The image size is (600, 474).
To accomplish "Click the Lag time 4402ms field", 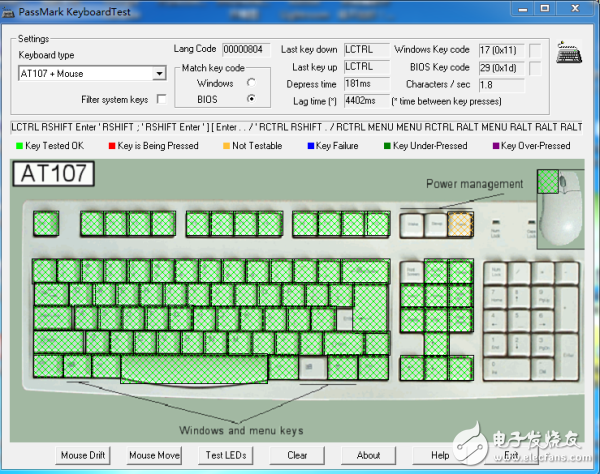I will 367,101.
